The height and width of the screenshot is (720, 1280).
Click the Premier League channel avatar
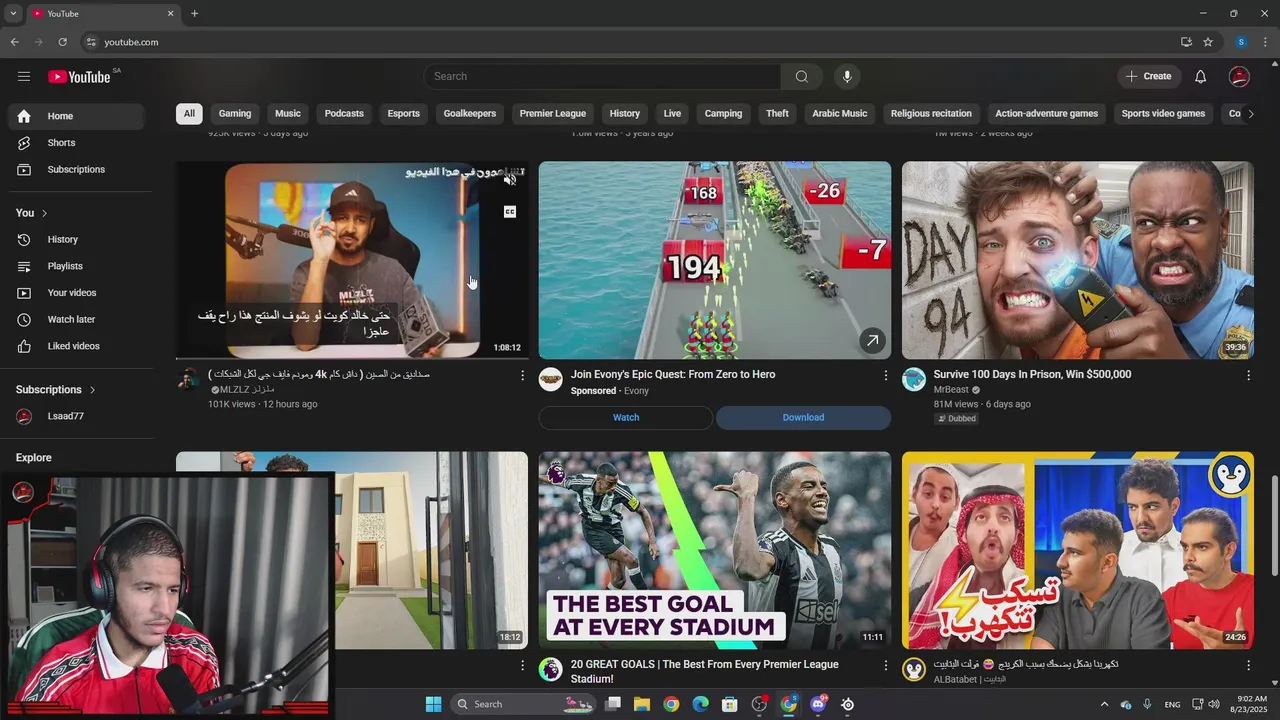point(551,669)
